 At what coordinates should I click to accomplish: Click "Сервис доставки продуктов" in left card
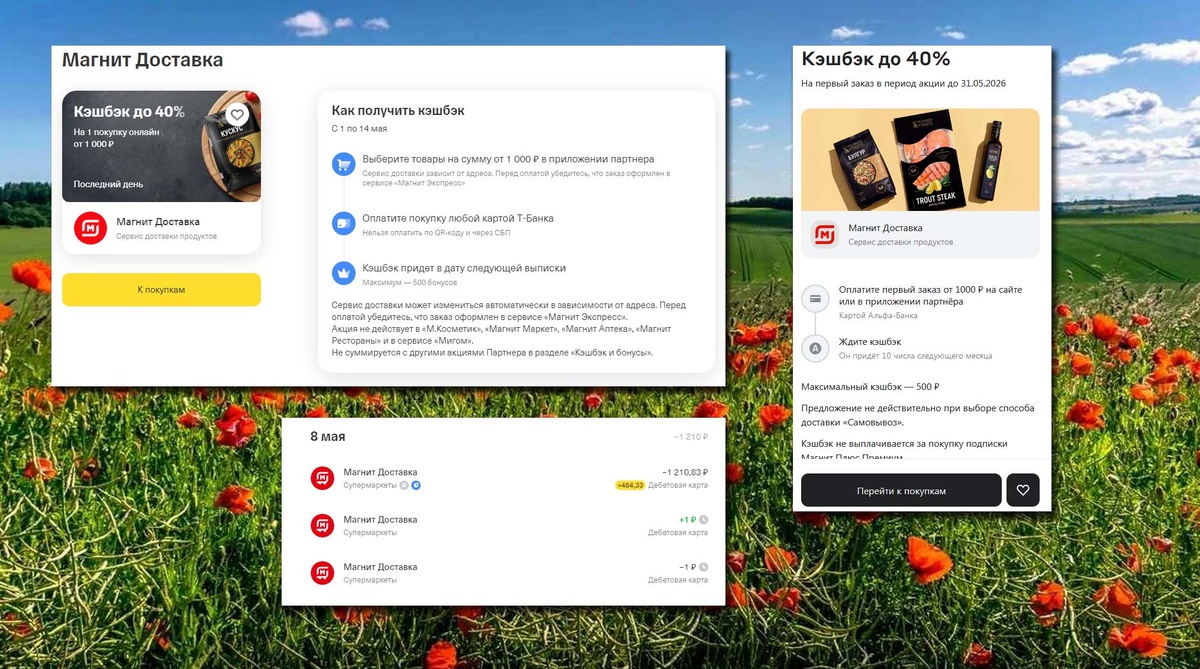166,237
